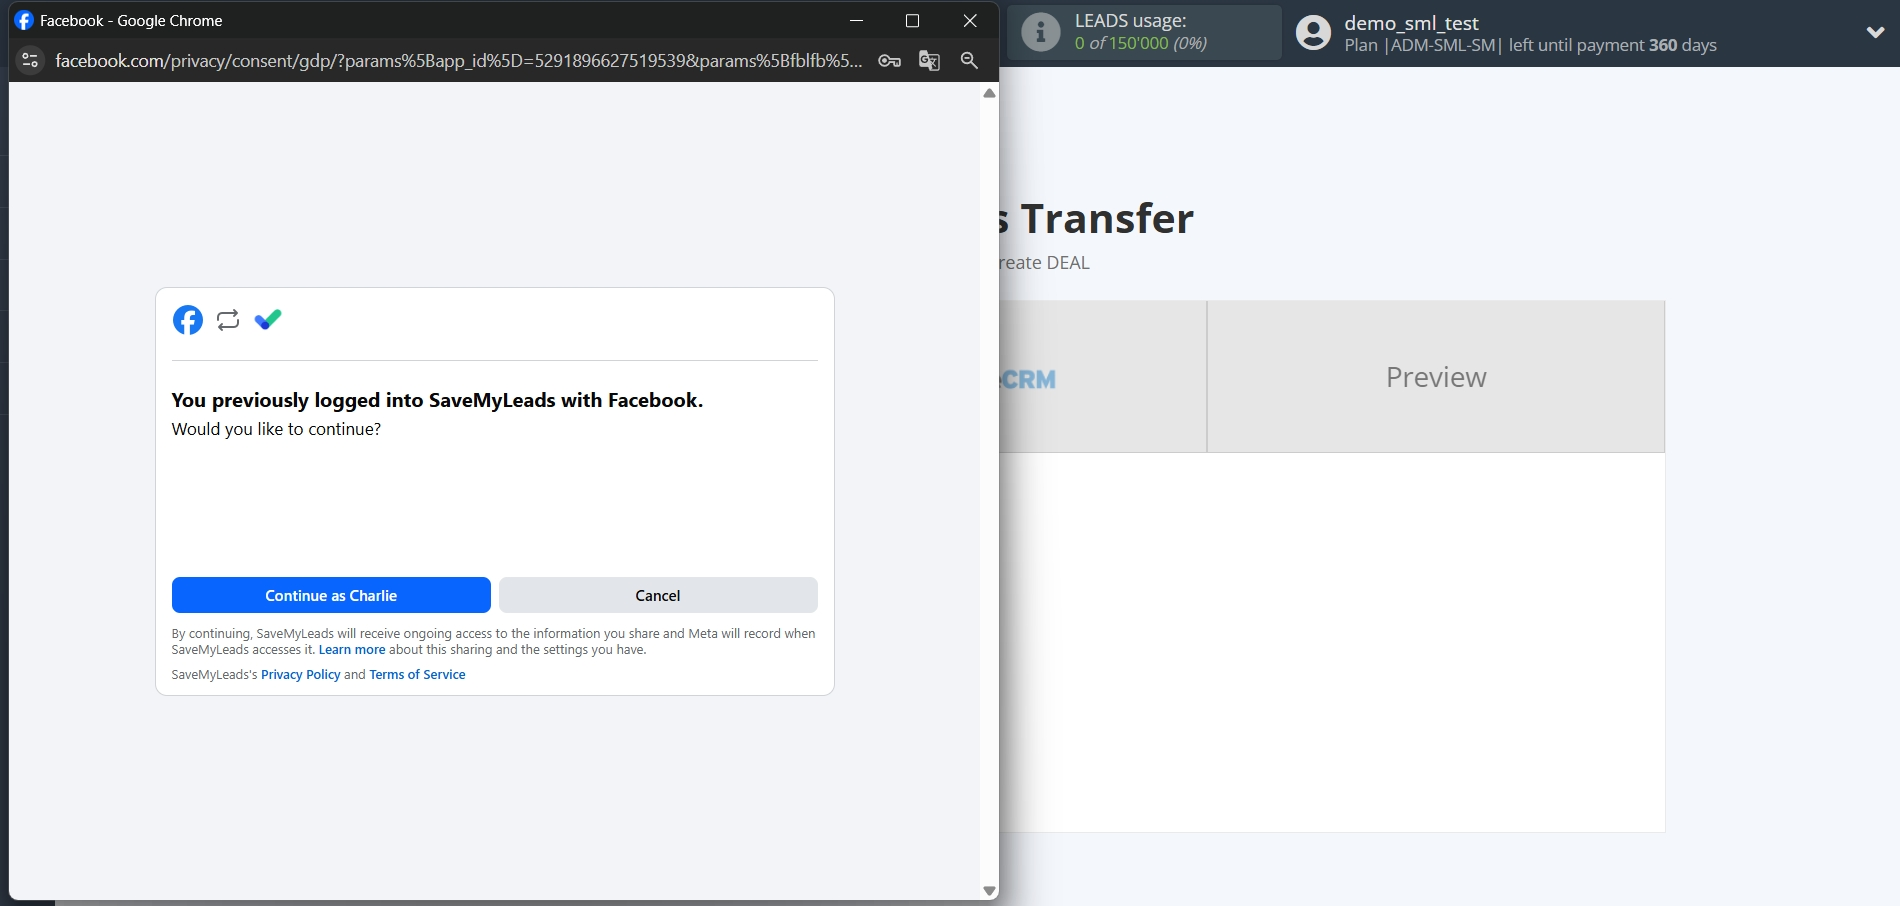
Task: Click the scrollbar down arrow in popup
Action: [x=989, y=890]
